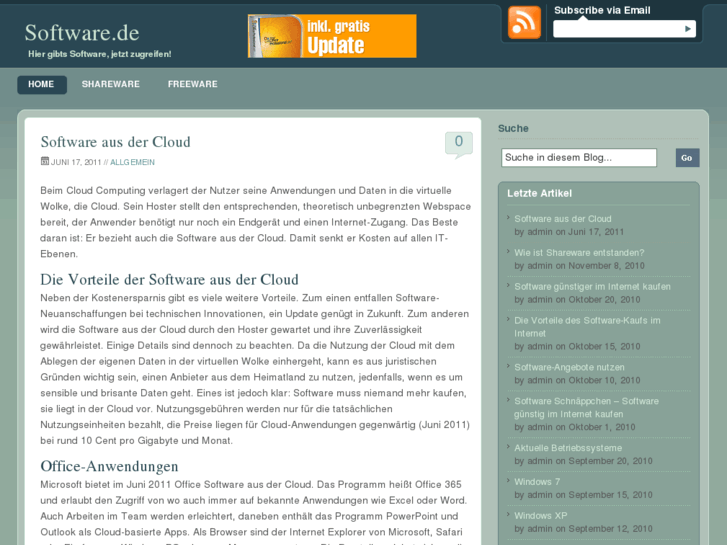This screenshot has height=545, width=727.
Task: Go to the FREEWARE menu item
Action: tap(192, 84)
